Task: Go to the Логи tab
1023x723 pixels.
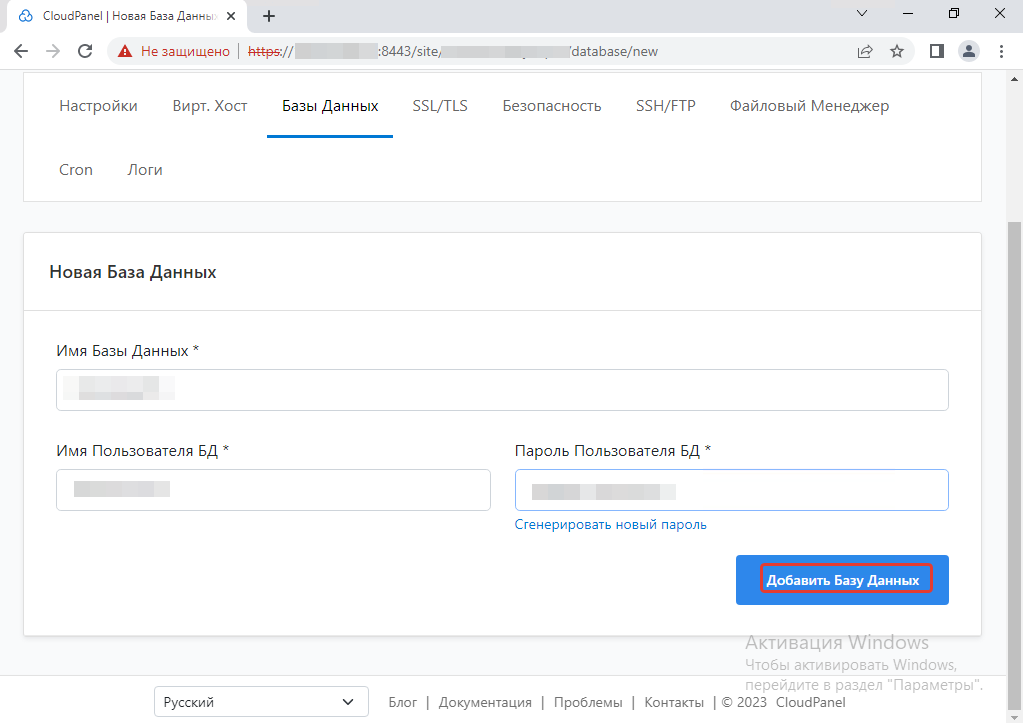Action: point(145,170)
